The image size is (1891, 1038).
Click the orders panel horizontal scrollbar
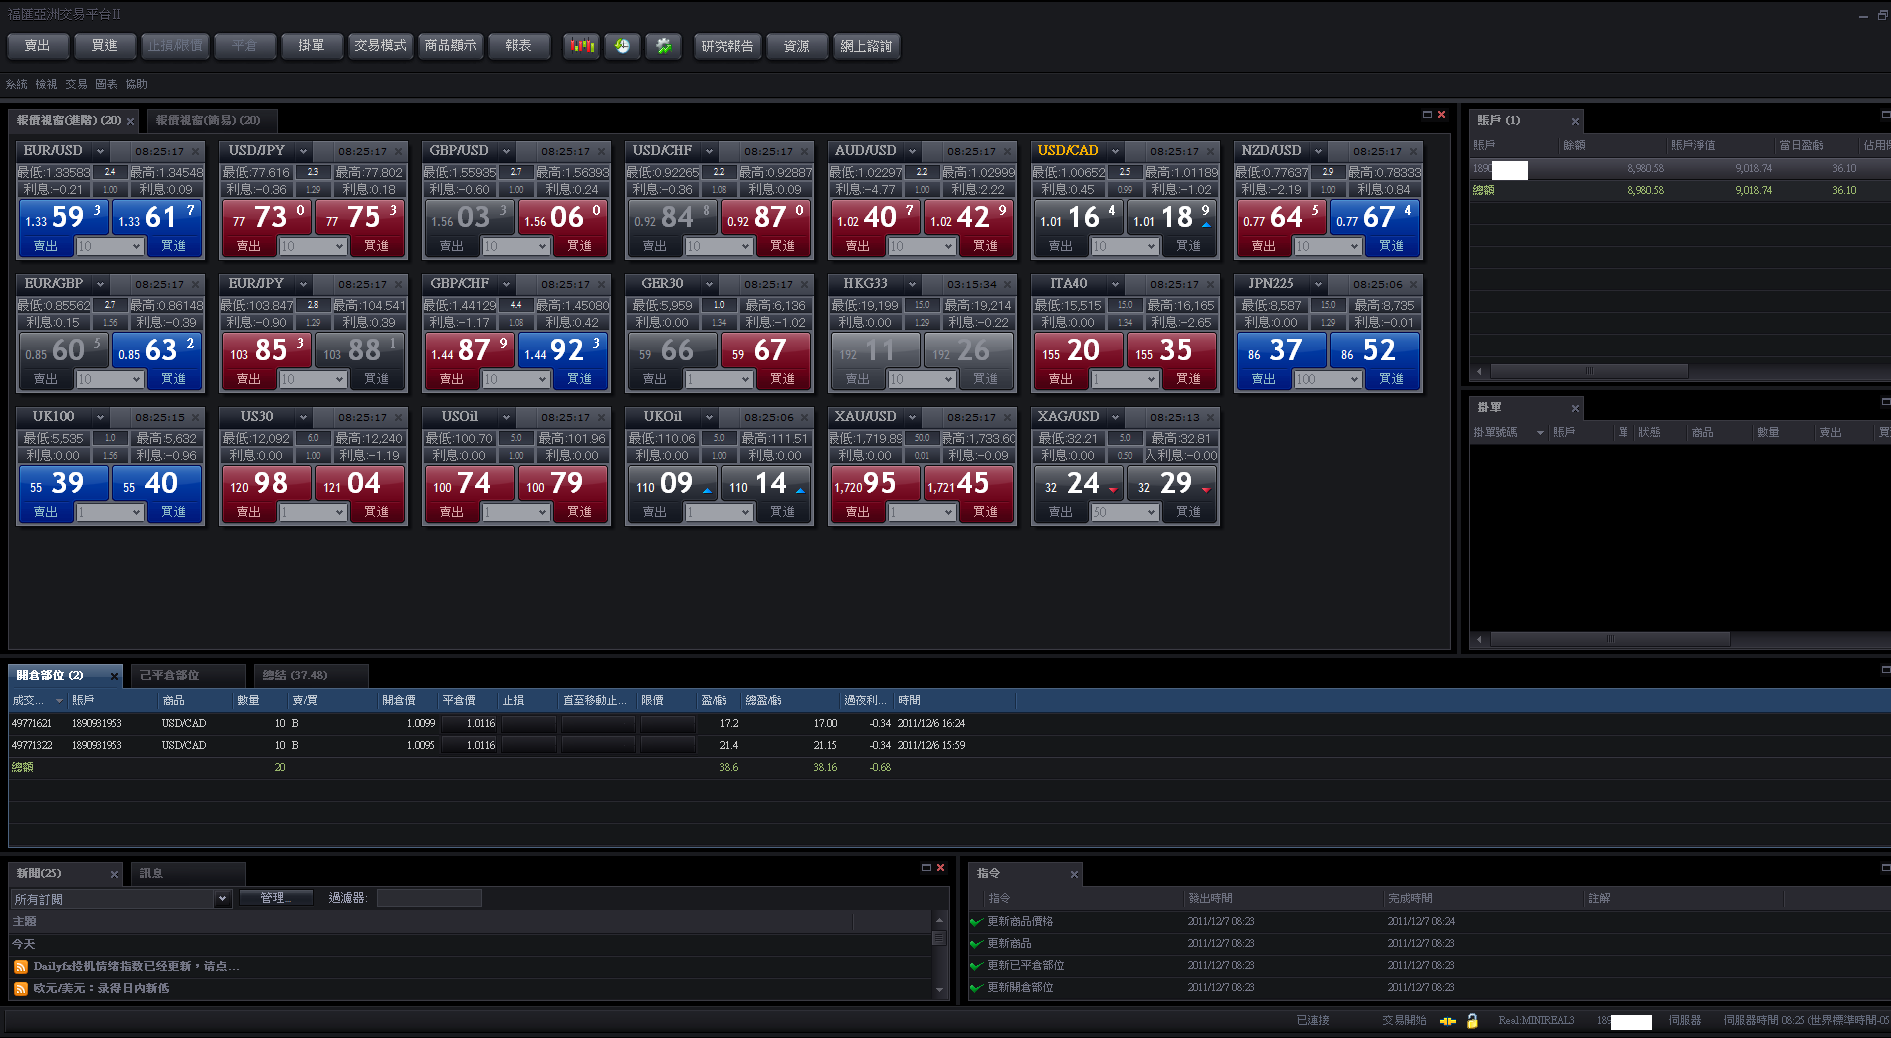1610,639
